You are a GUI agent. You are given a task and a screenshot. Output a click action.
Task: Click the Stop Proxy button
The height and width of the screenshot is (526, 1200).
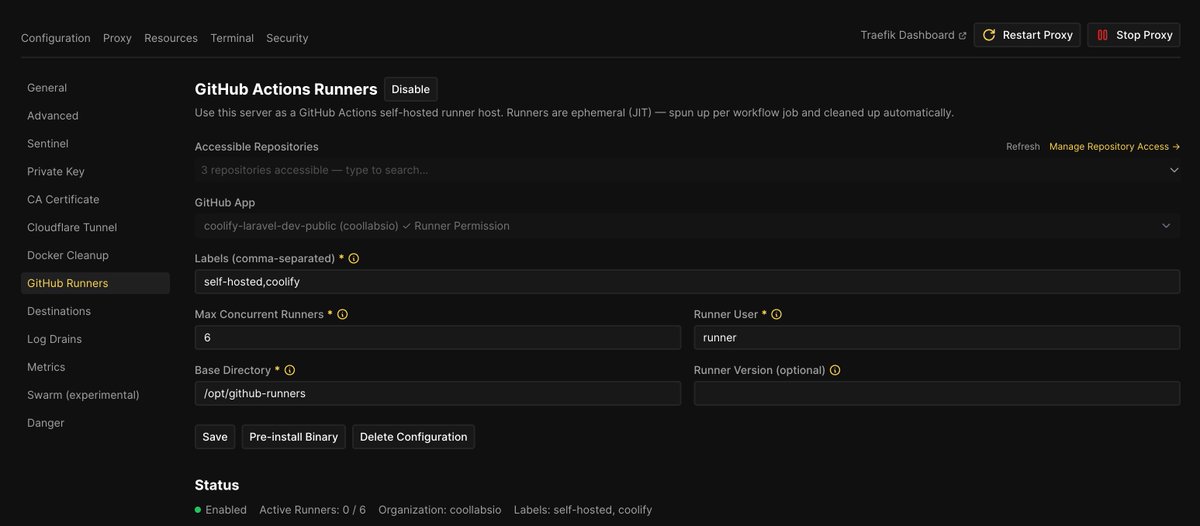click(x=1134, y=35)
